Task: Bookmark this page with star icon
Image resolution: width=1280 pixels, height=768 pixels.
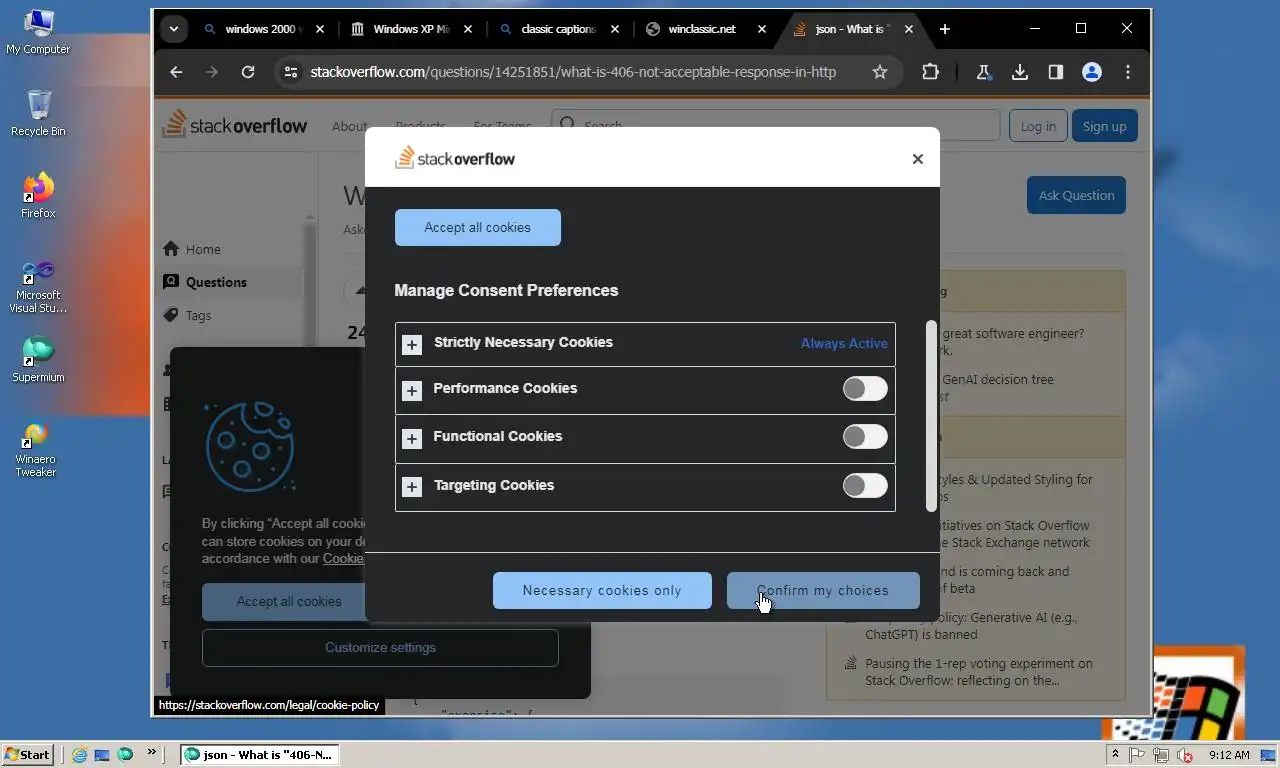Action: click(x=880, y=72)
